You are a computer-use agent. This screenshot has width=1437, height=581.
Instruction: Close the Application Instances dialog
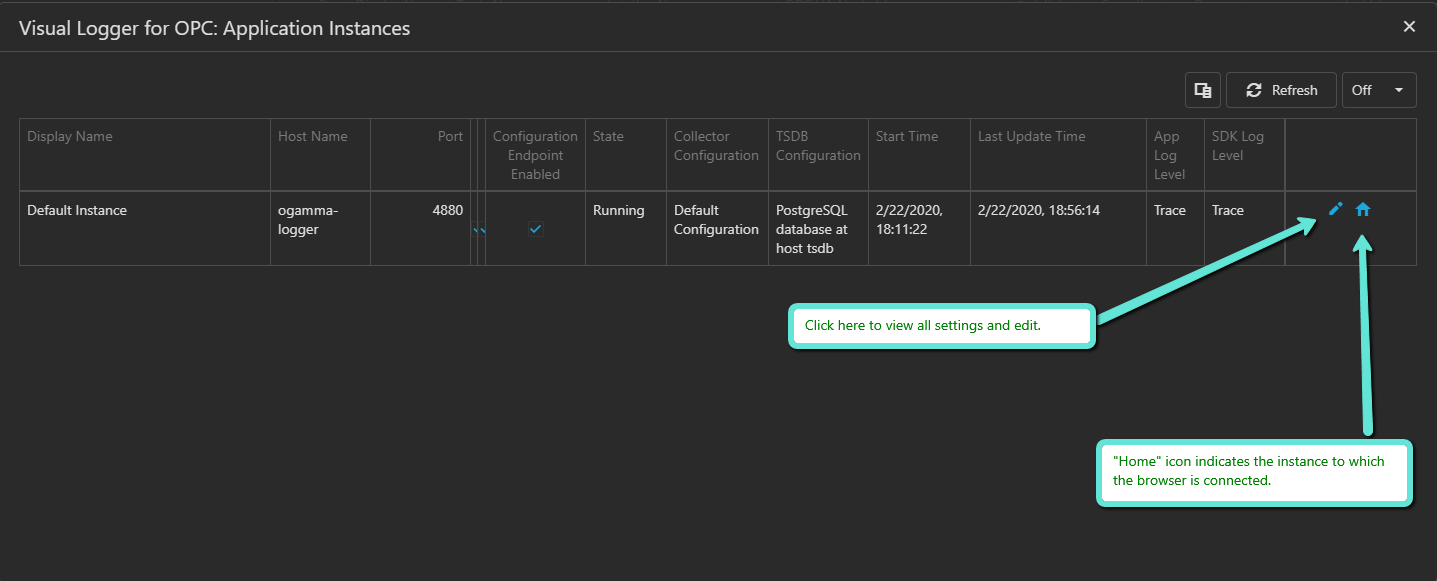click(1409, 27)
